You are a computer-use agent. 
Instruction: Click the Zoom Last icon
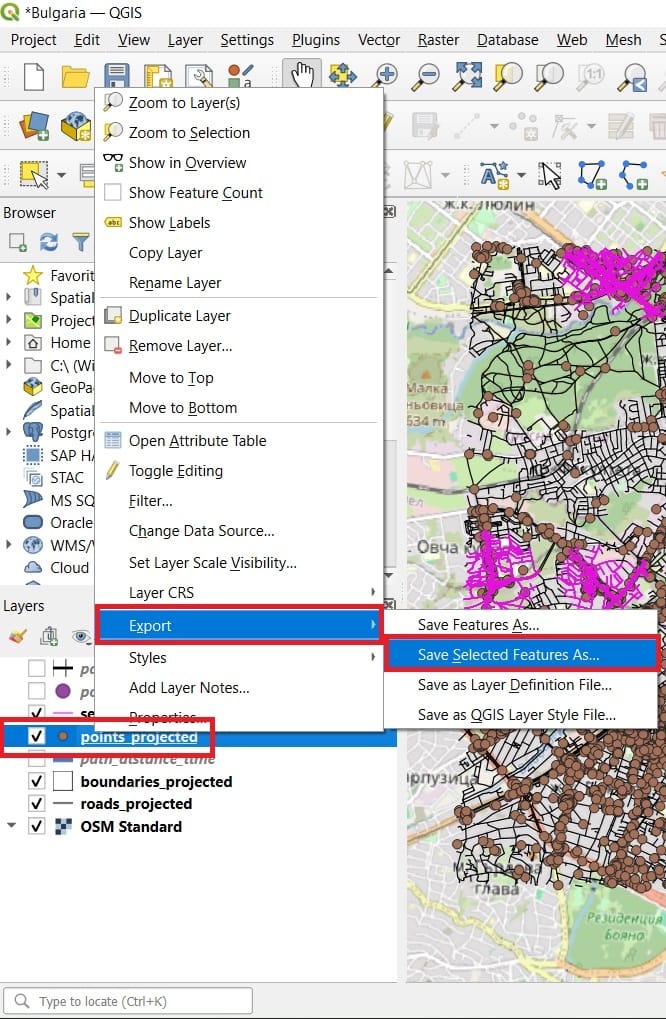(634, 77)
